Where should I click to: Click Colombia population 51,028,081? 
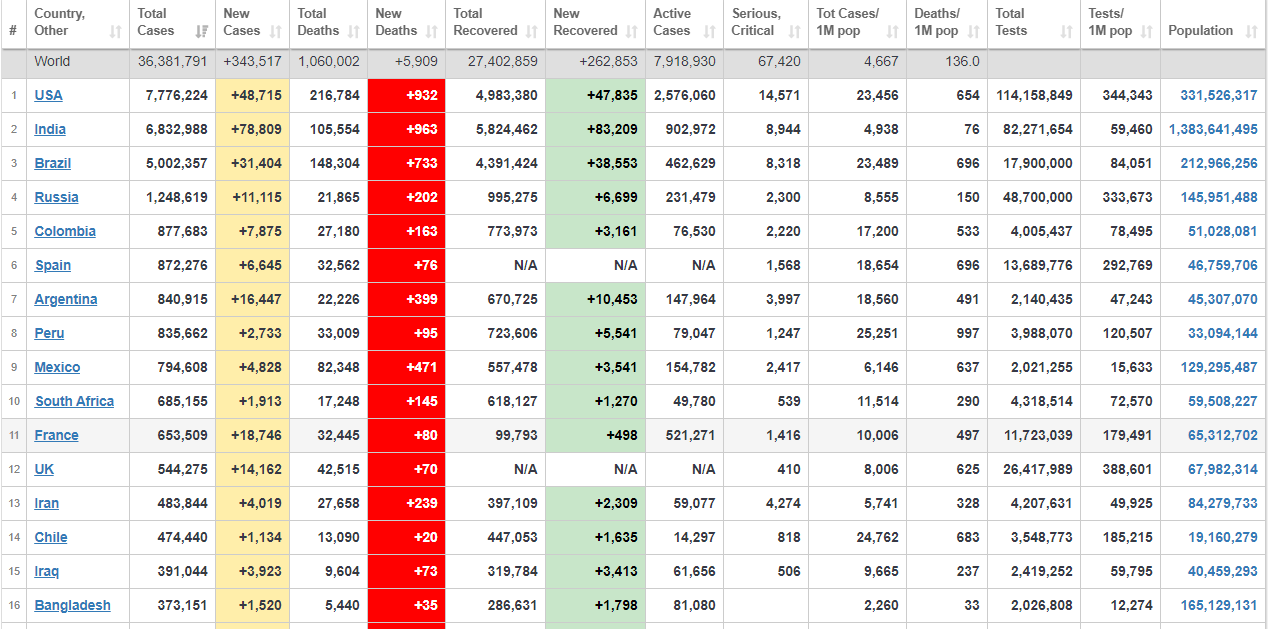point(1223,231)
